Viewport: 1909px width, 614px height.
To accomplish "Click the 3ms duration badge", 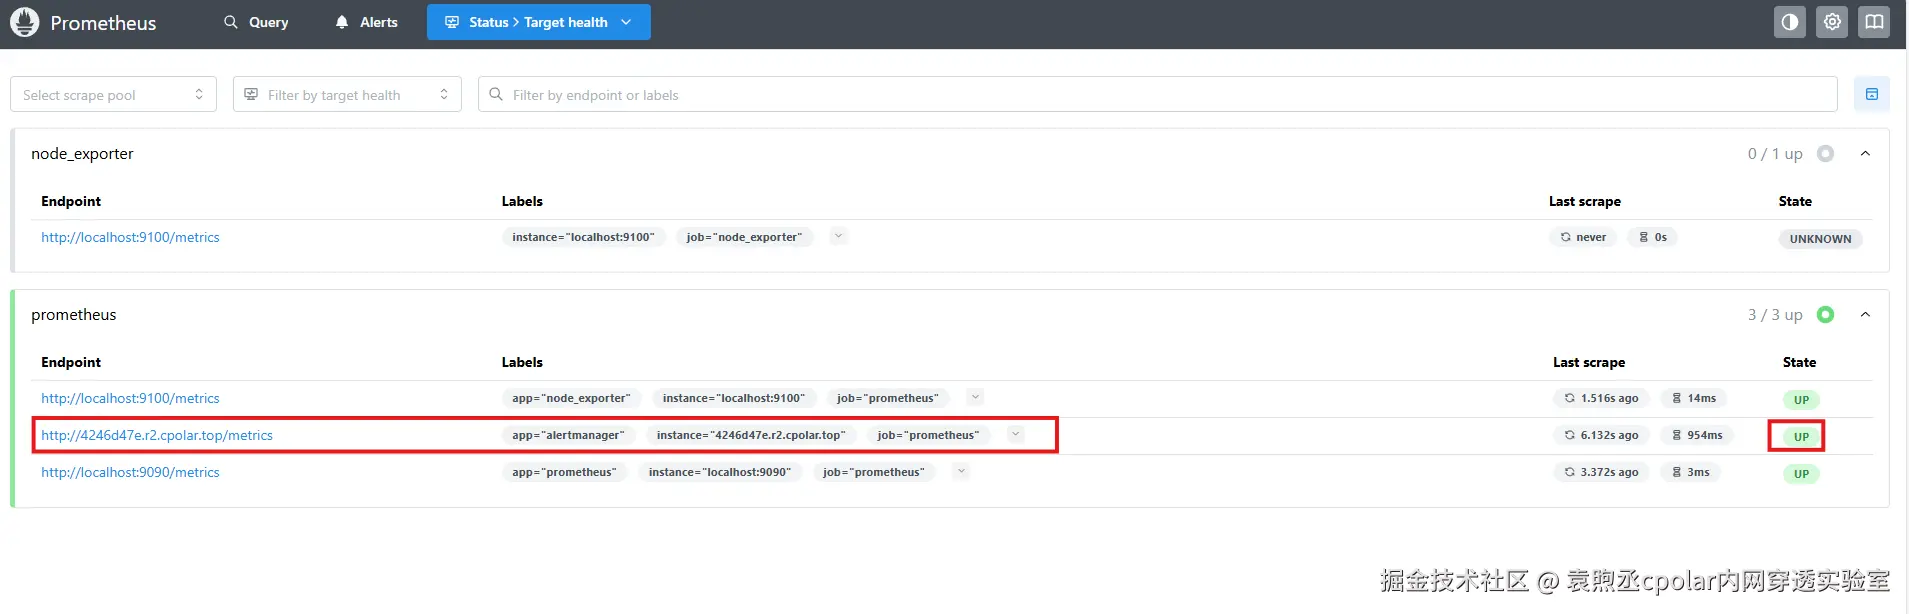I will coord(1690,472).
